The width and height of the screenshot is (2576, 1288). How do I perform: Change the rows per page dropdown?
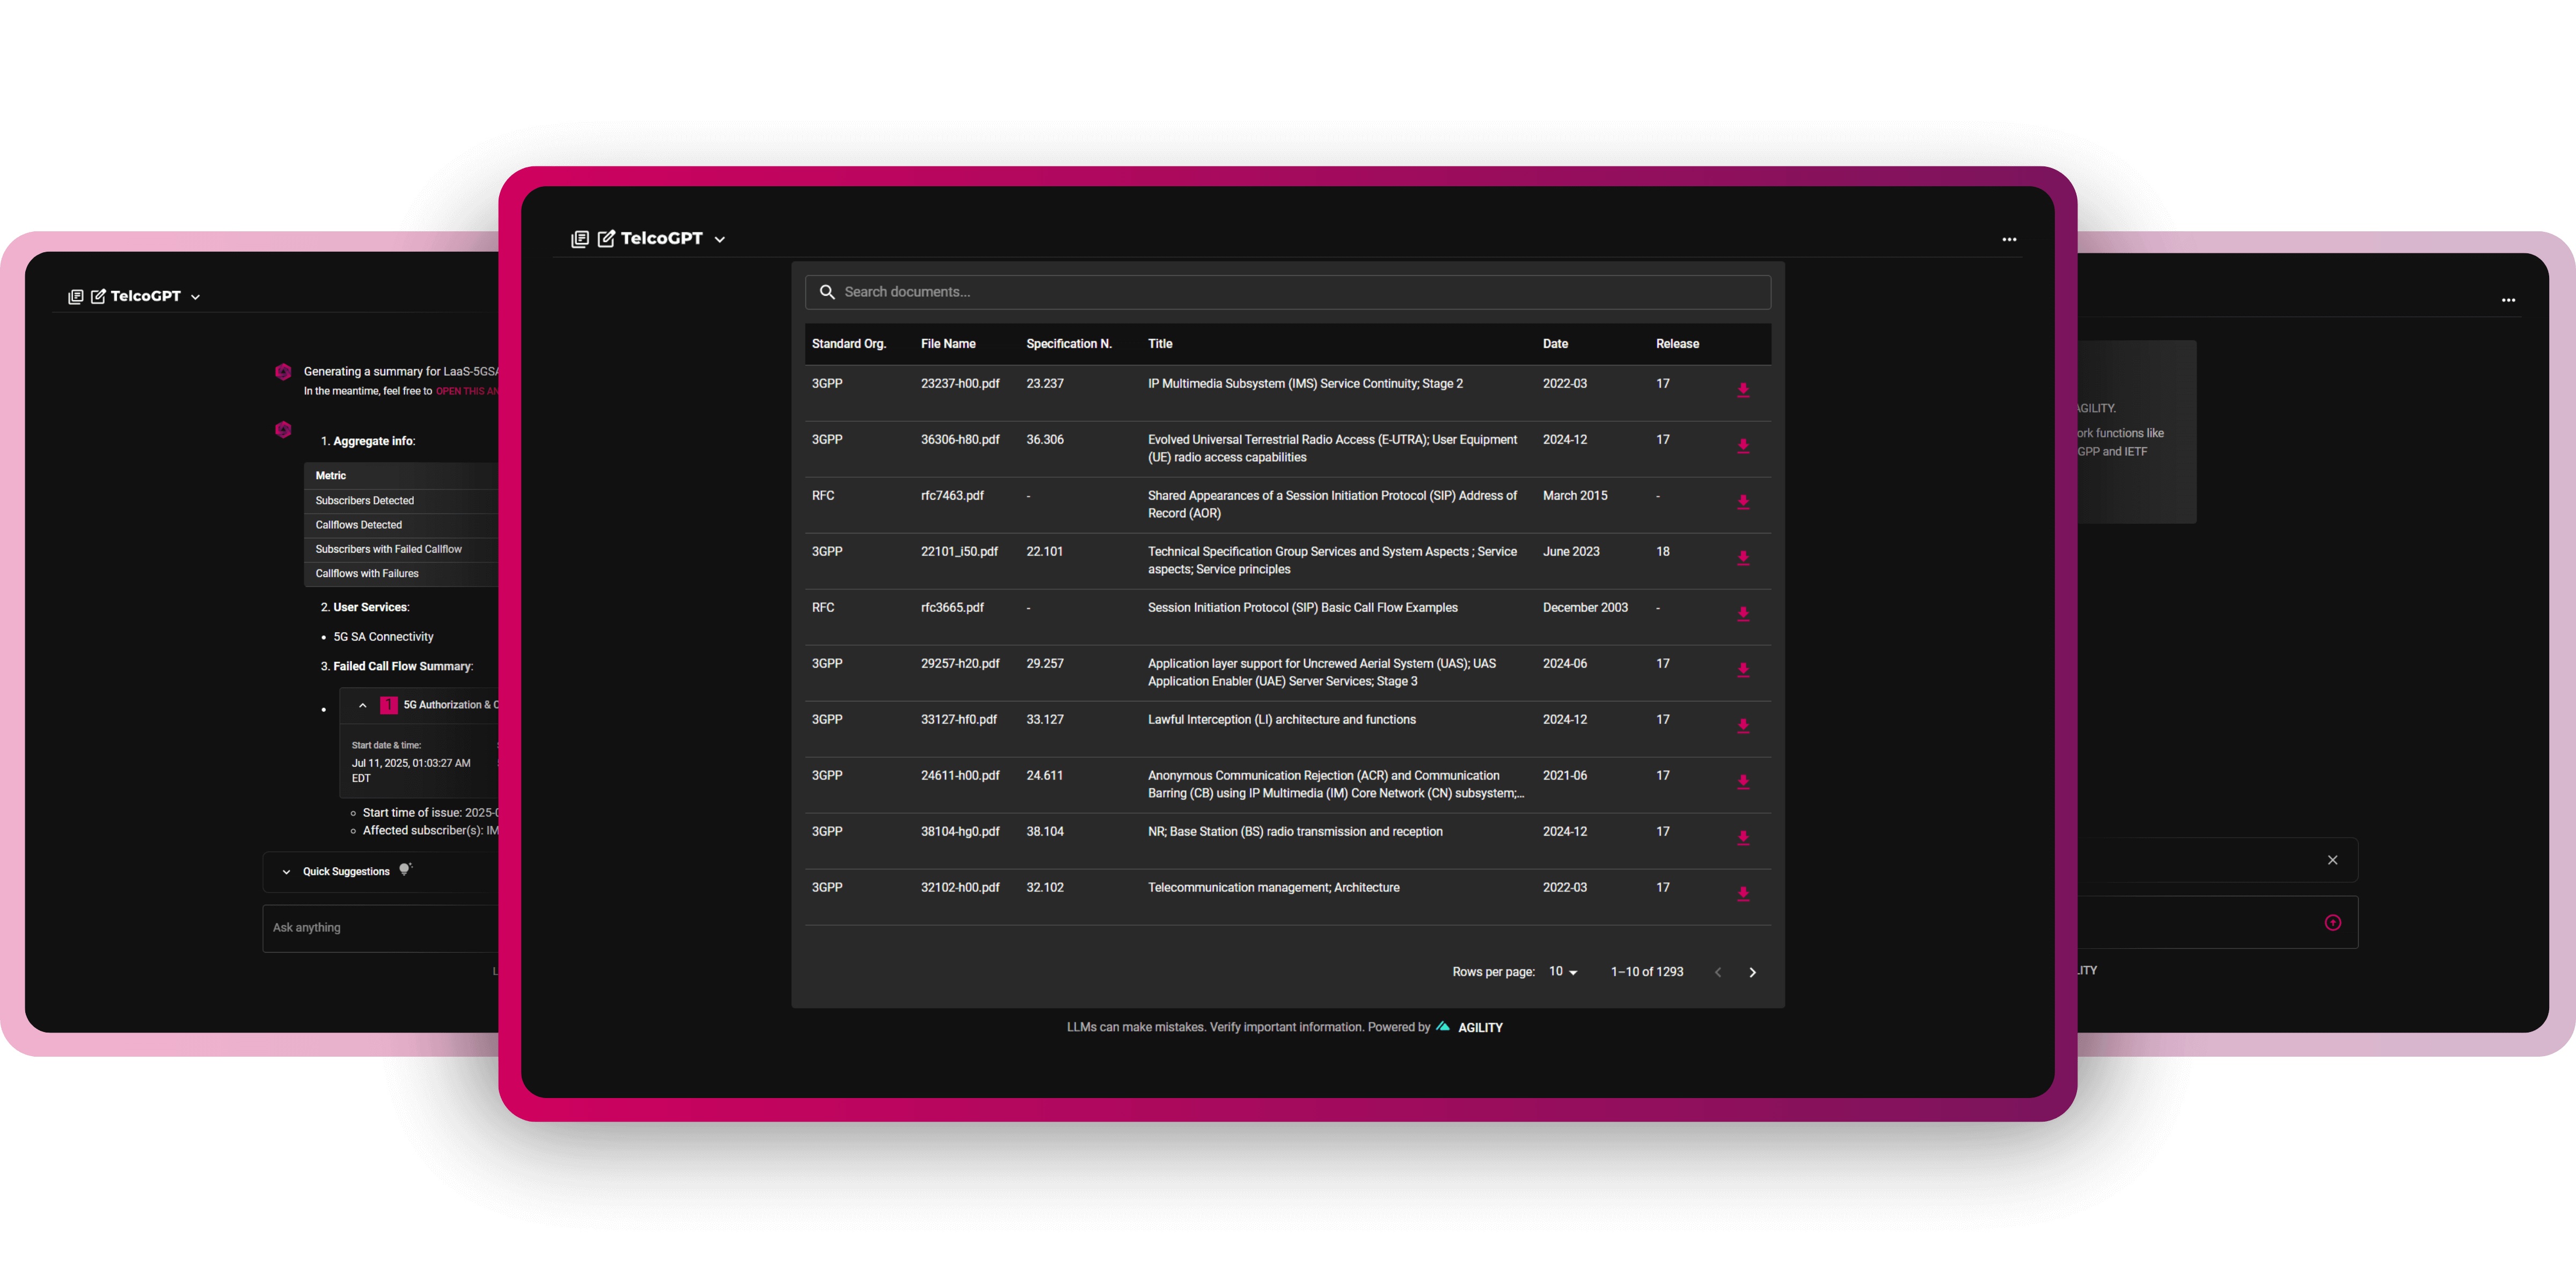point(1563,972)
